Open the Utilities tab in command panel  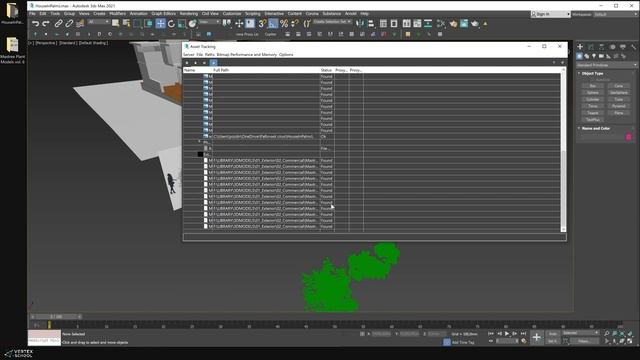(633, 47)
